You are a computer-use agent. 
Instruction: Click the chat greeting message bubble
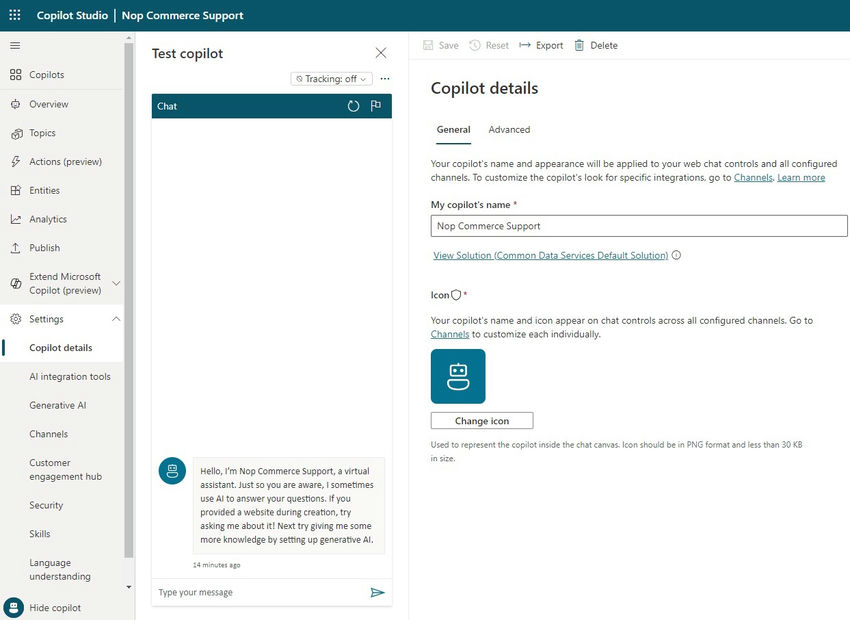click(288, 505)
